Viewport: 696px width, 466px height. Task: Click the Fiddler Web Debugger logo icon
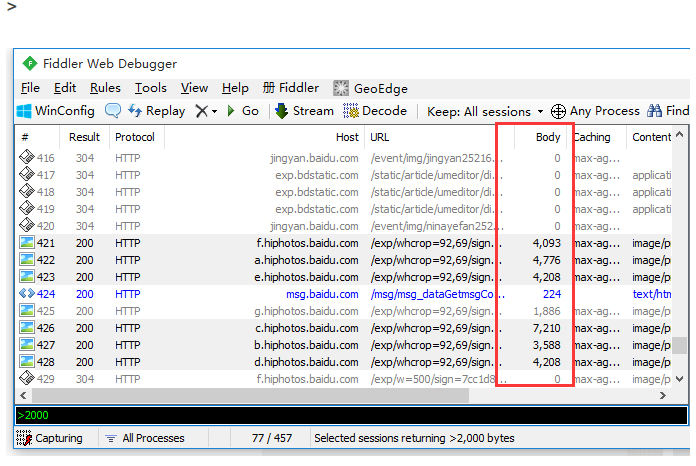(30, 64)
